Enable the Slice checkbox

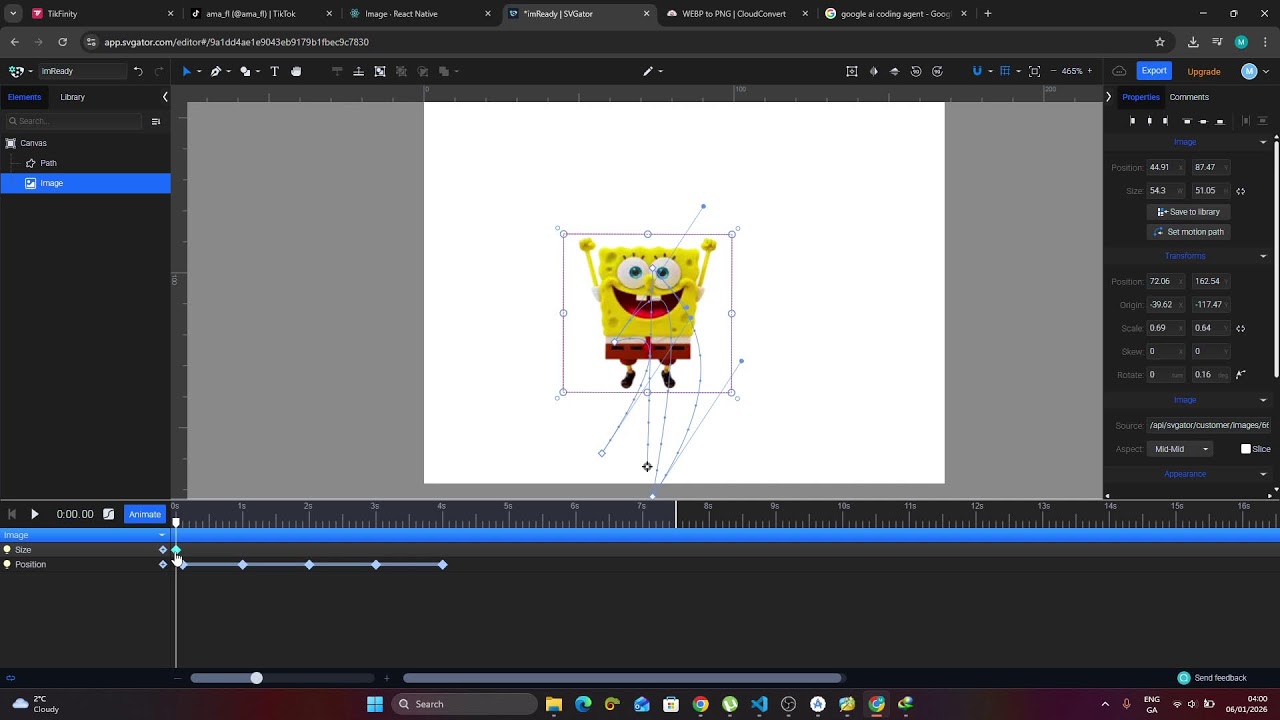[1246, 449]
